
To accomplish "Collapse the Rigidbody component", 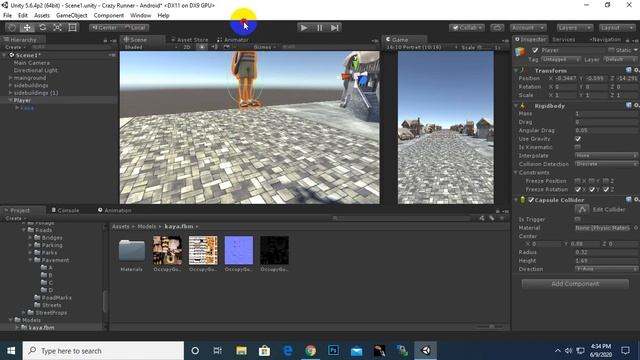I will coord(516,106).
